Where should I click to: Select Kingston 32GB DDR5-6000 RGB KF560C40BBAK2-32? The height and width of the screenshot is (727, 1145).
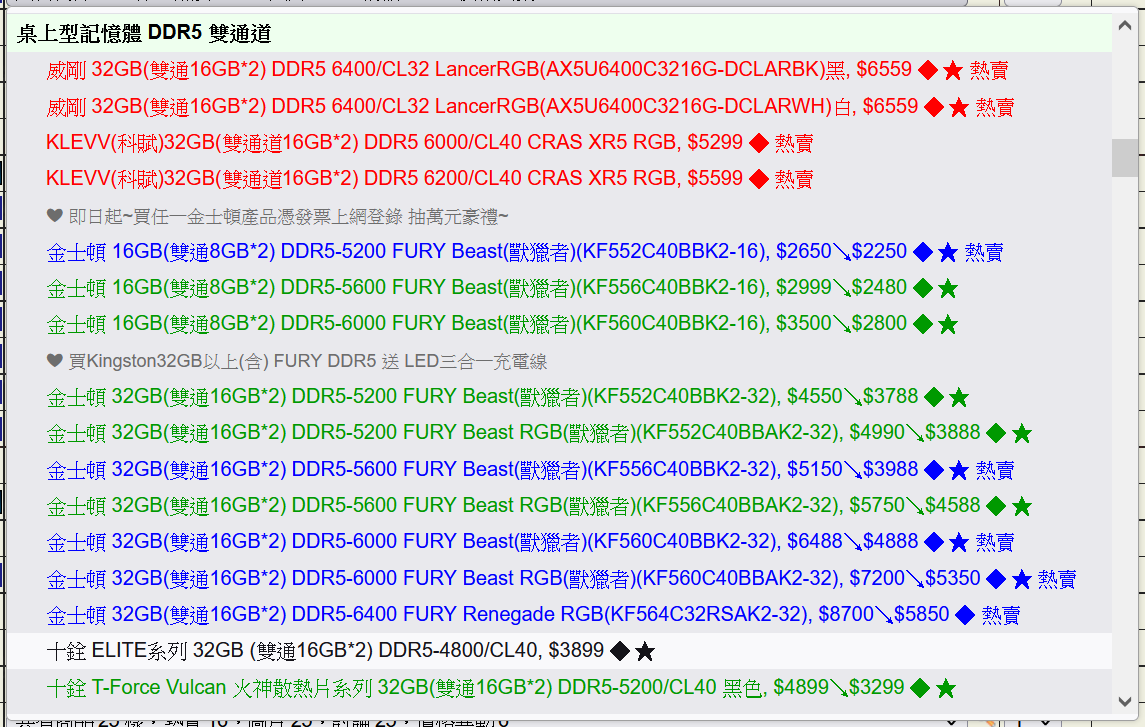(559, 578)
